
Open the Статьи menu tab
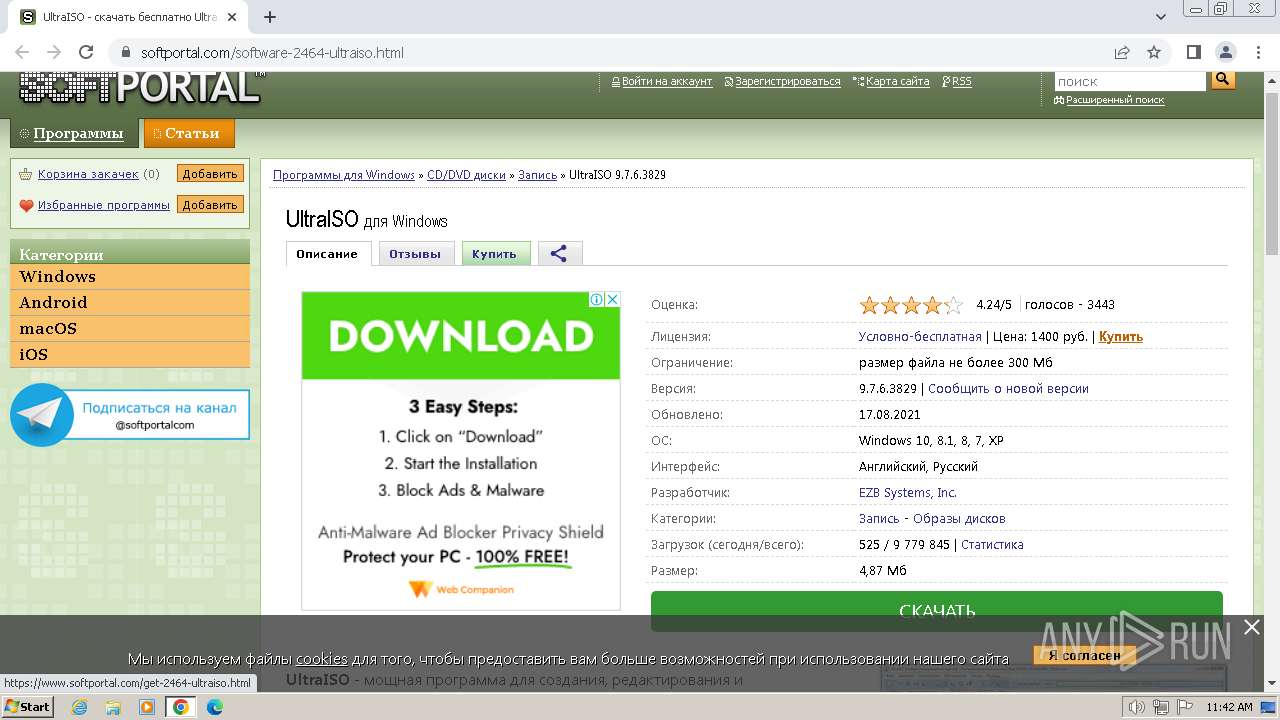click(x=189, y=133)
